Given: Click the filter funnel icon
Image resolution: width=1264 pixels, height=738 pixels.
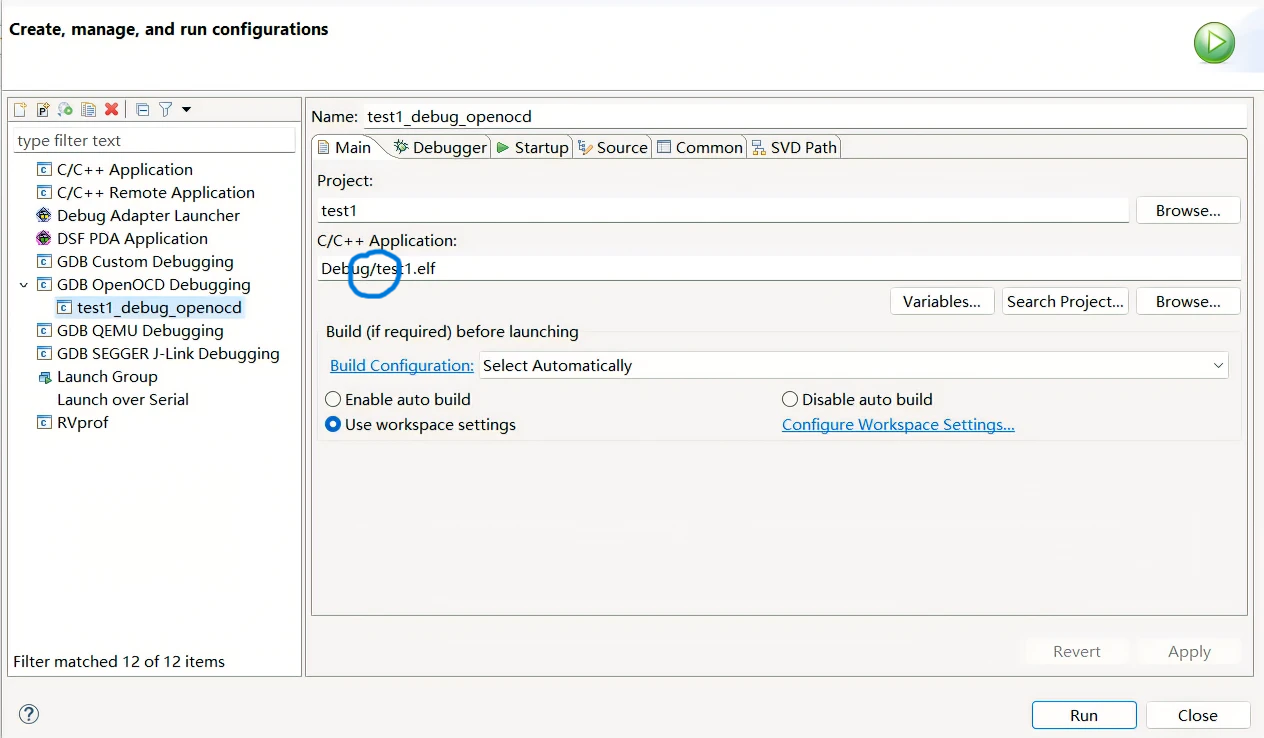Looking at the screenshot, I should pos(166,109).
